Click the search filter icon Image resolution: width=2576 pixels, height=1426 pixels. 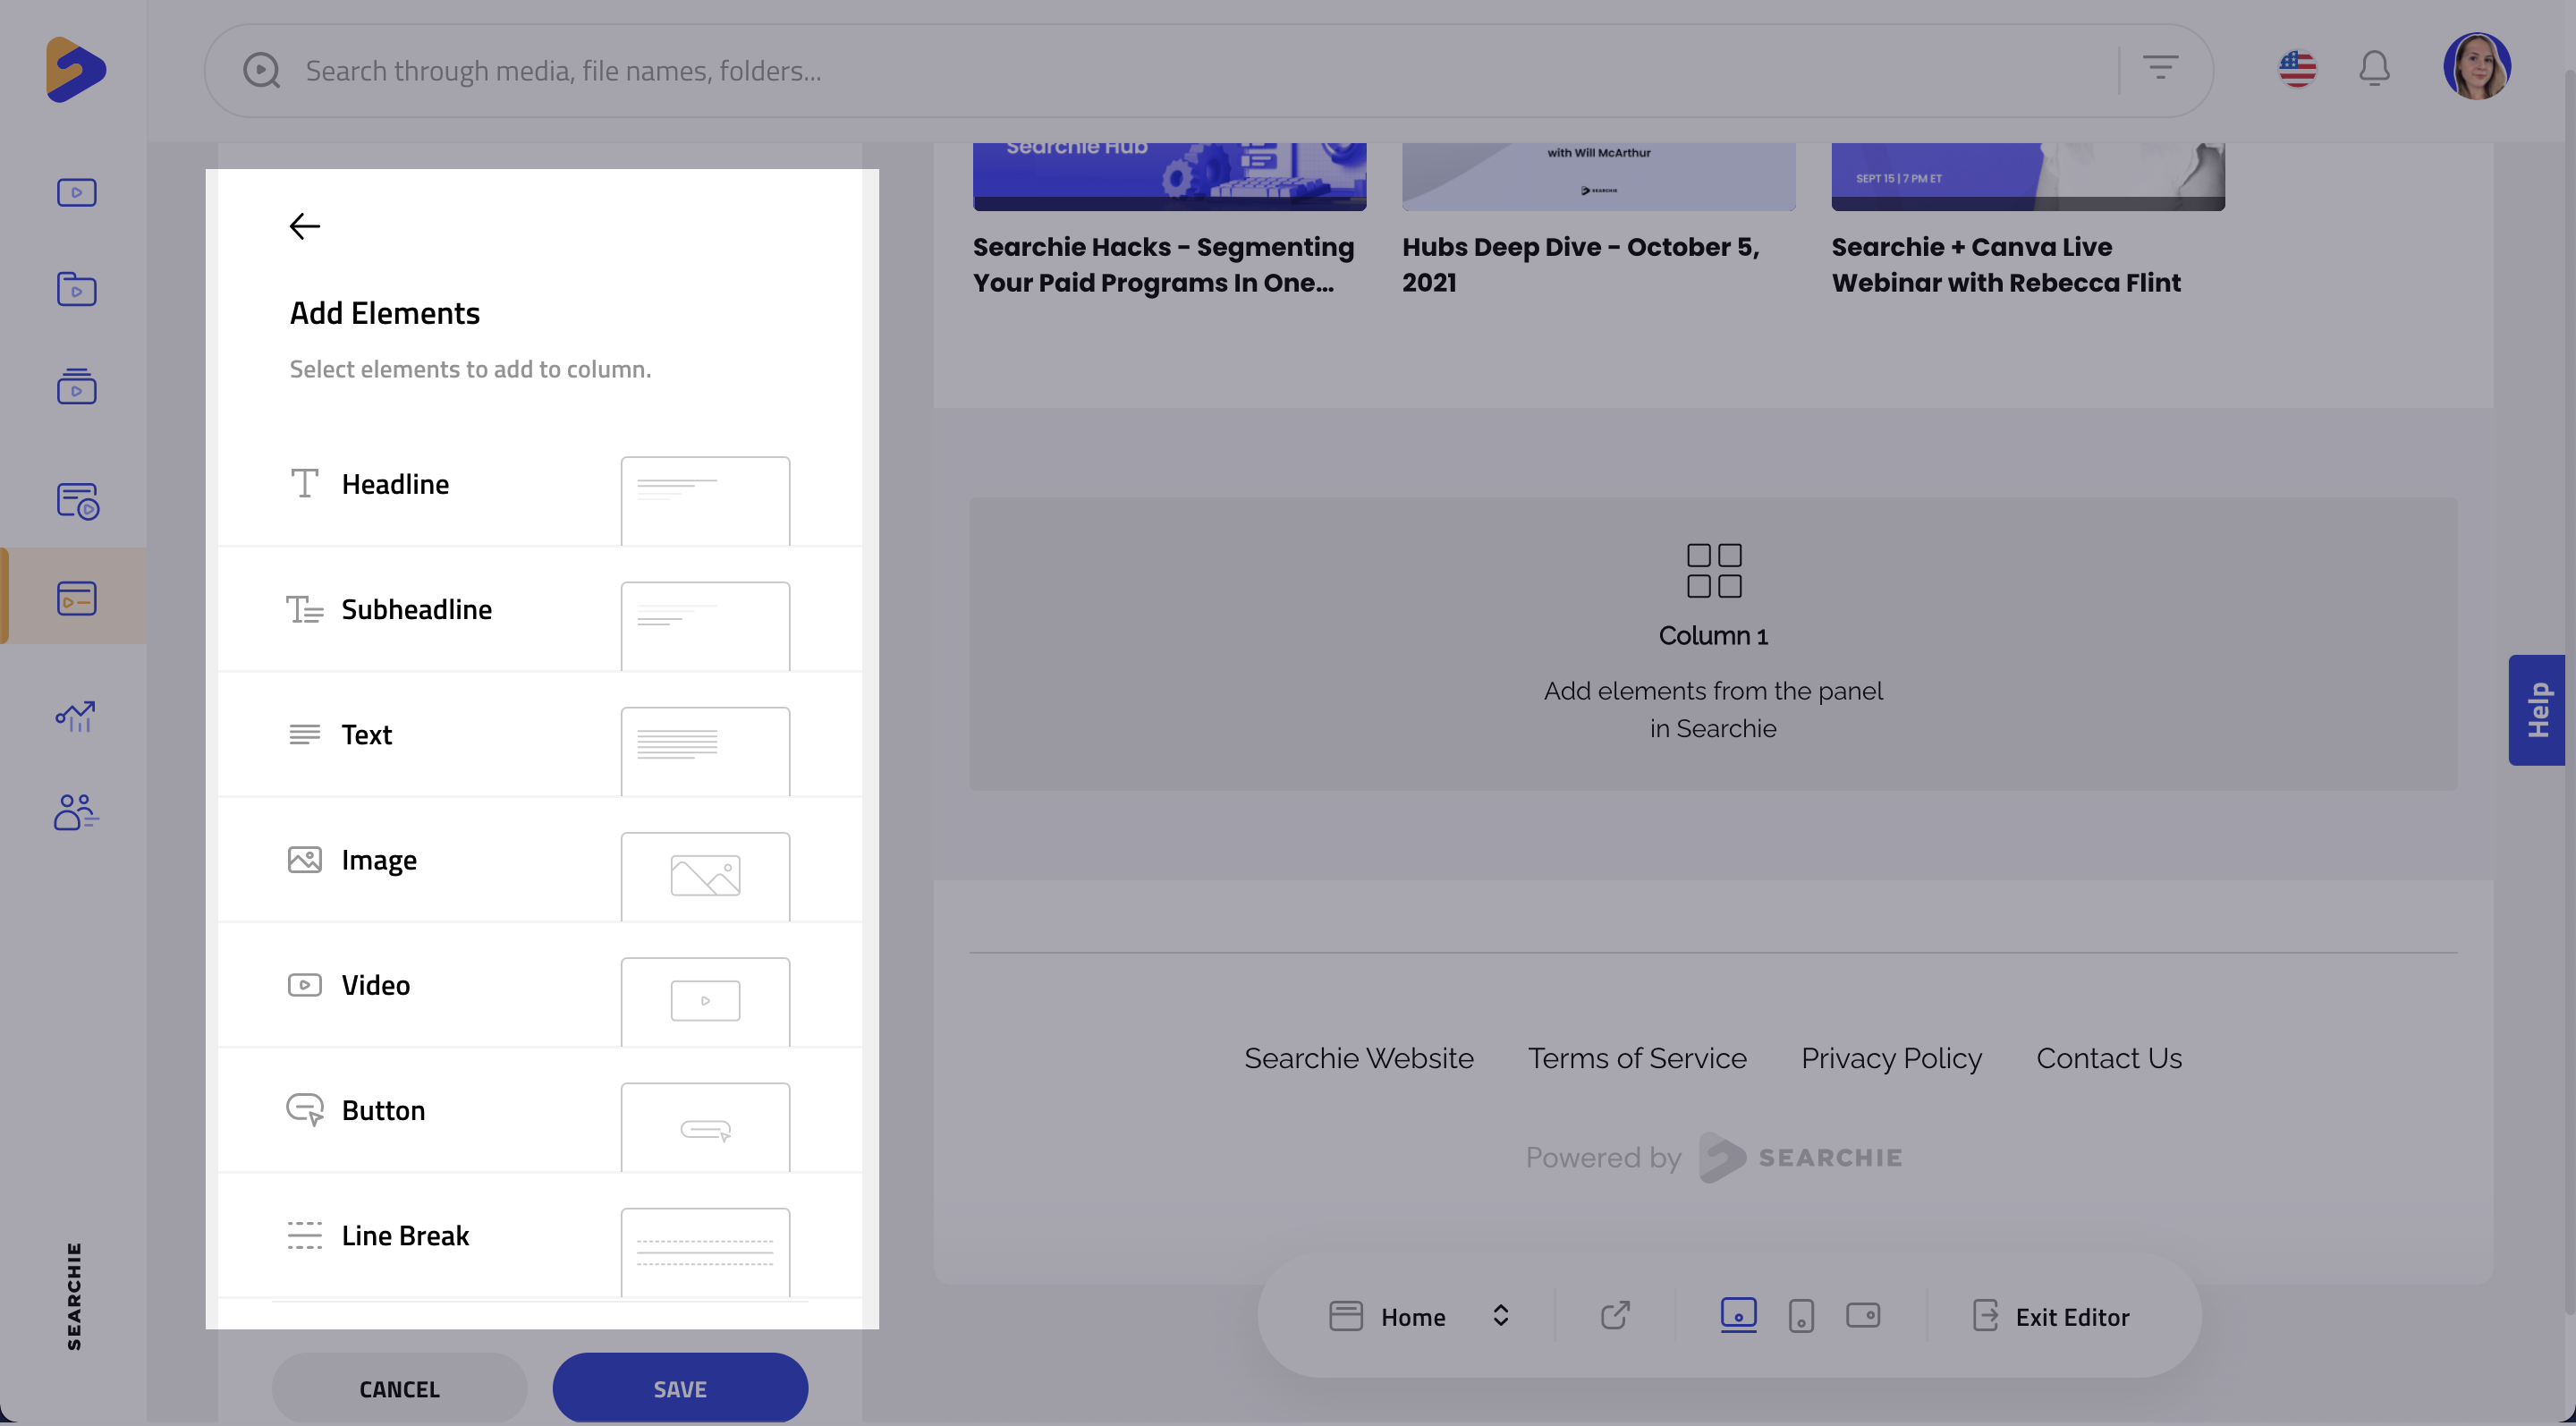pos(2160,69)
